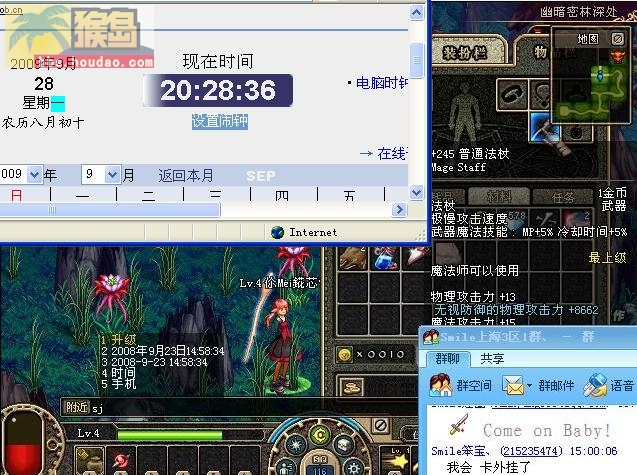Click the brown leather item in inventory
The image size is (637, 475).
[353, 258]
